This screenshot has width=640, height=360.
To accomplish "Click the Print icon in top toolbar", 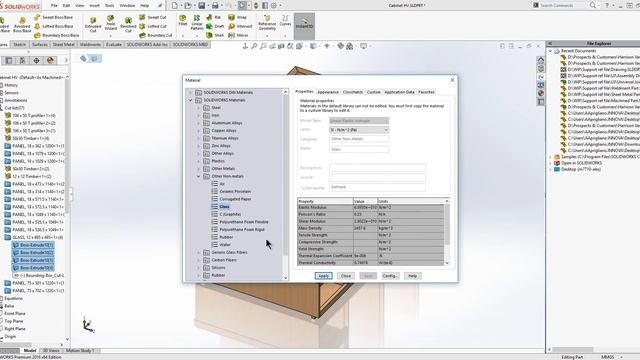I will pos(215,5).
